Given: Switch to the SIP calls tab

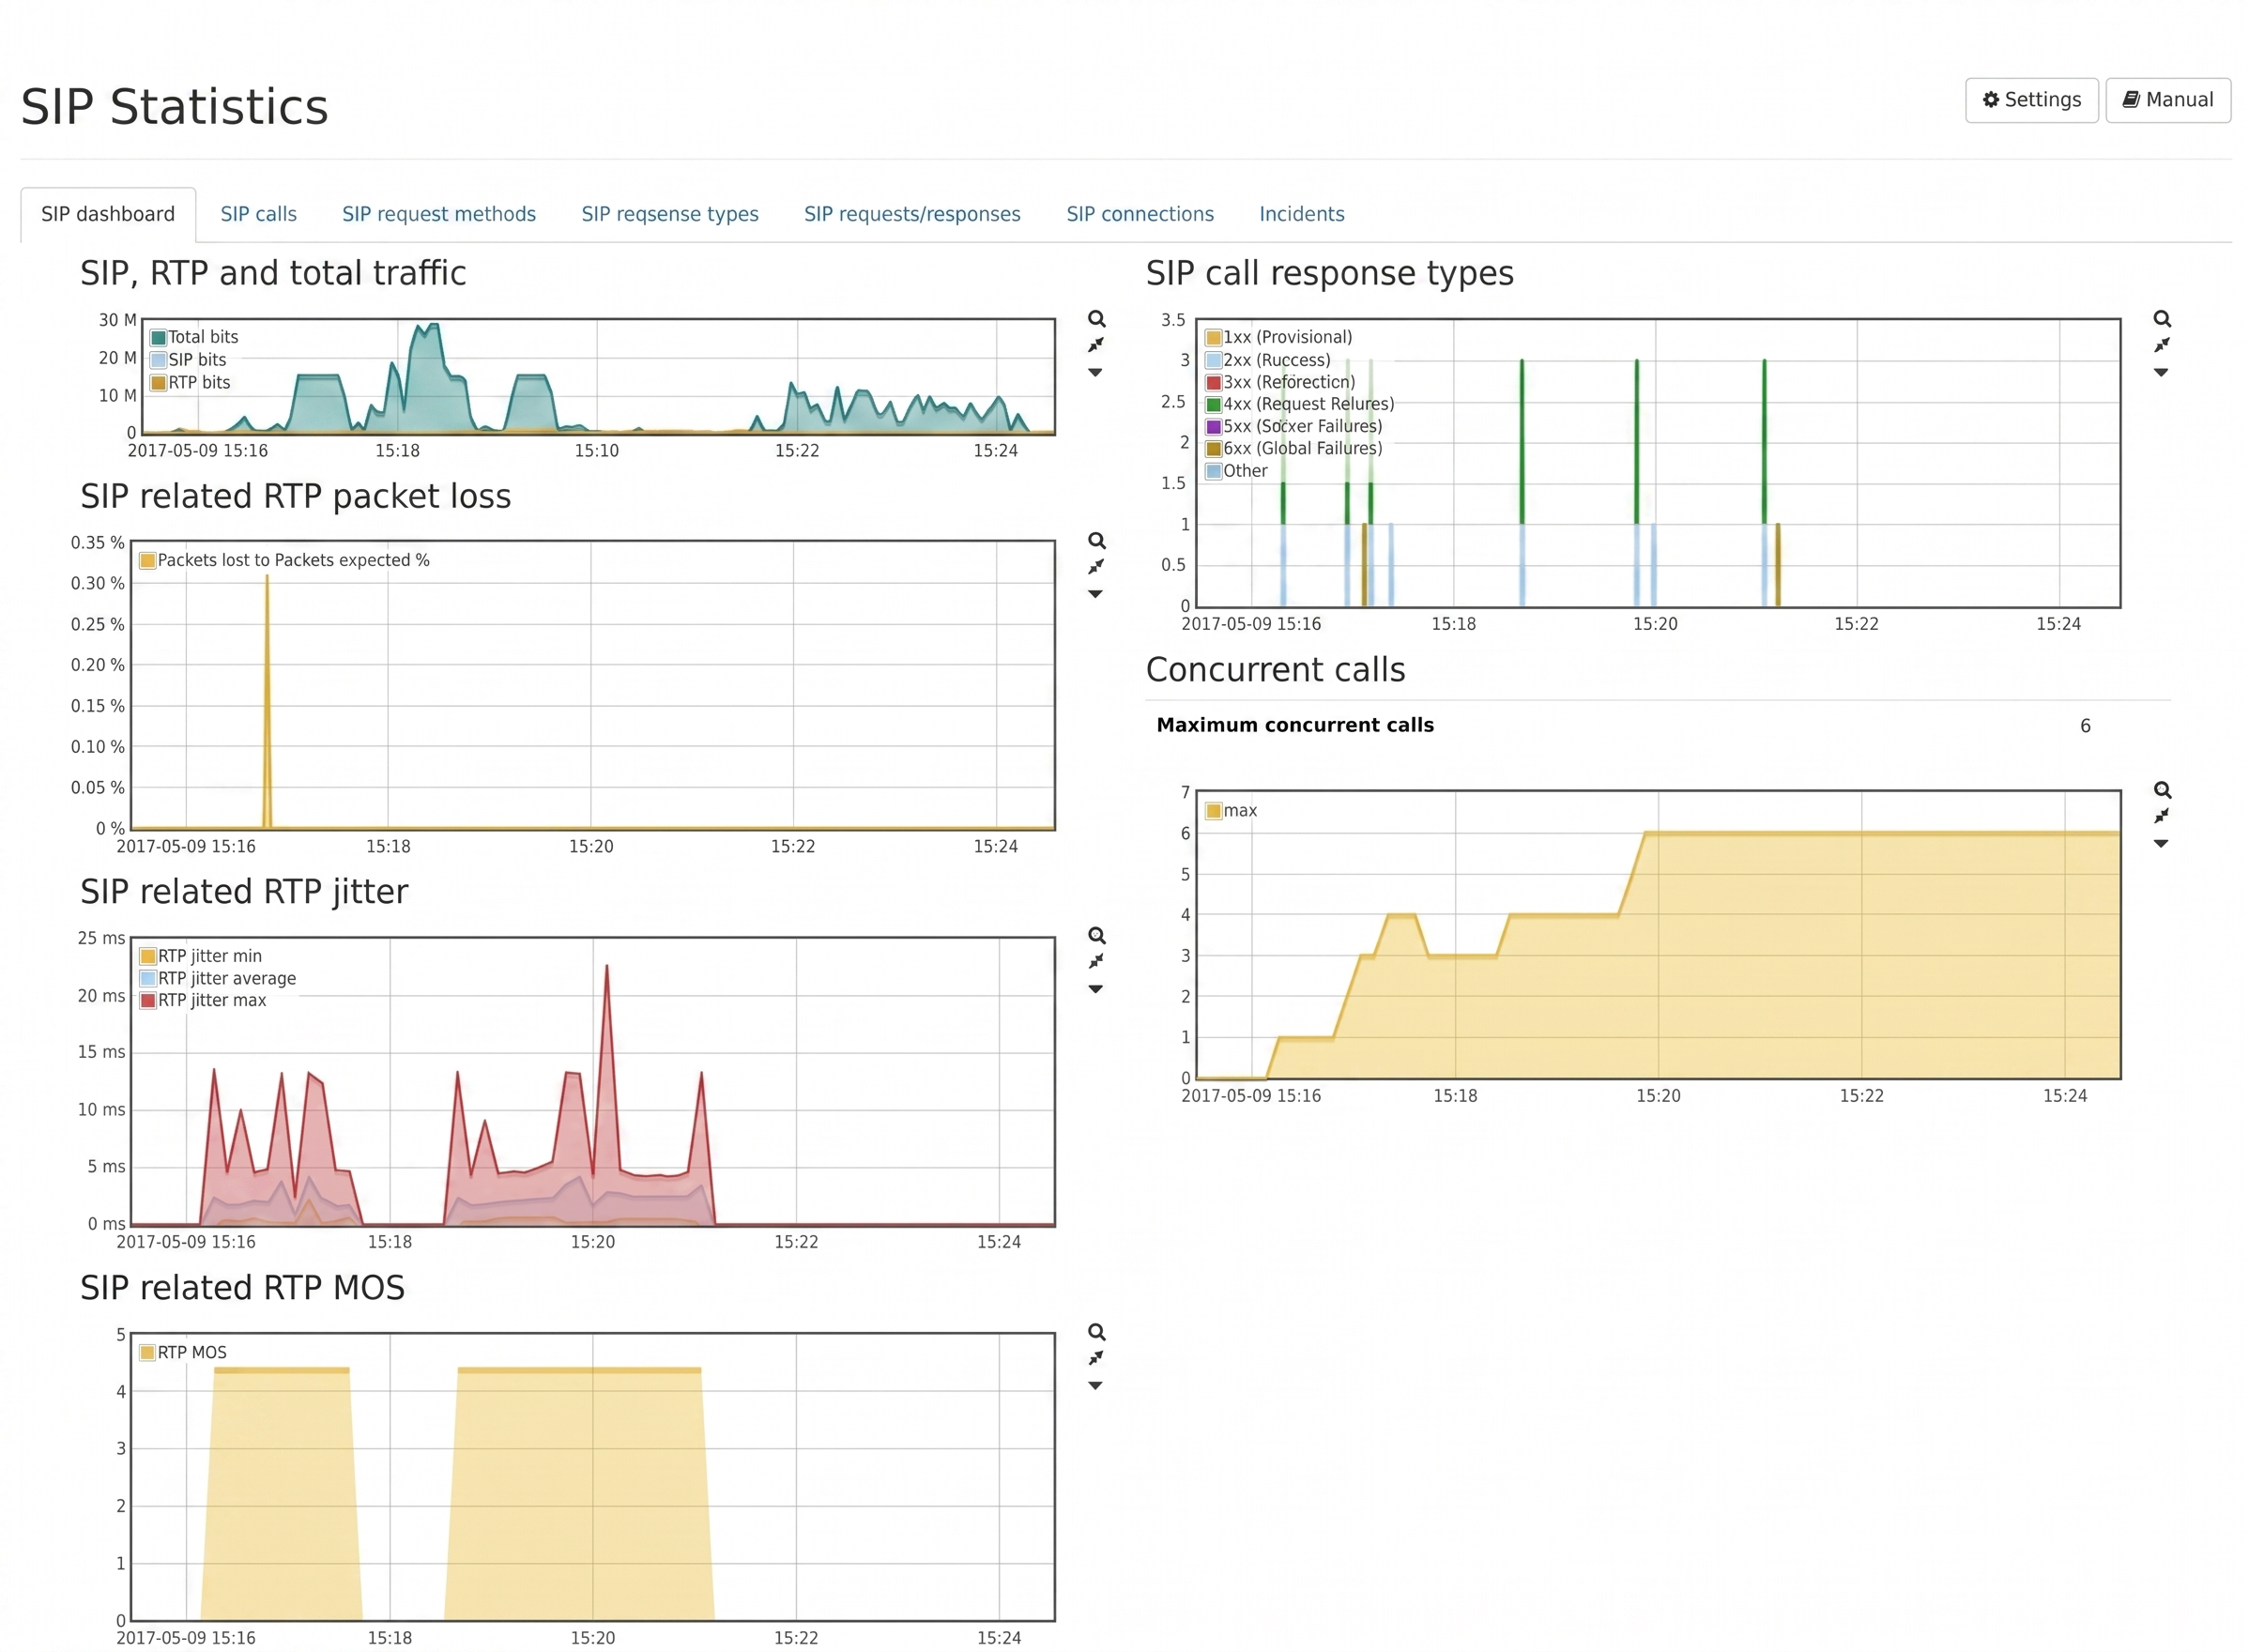Looking at the screenshot, I should pyautogui.click(x=258, y=214).
